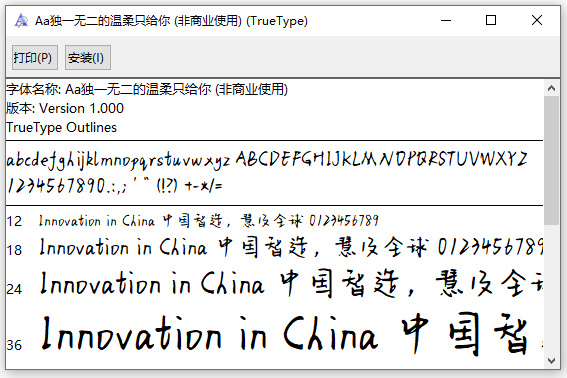Click the 打印(P) print button
The width and height of the screenshot is (567, 378).
point(35,58)
